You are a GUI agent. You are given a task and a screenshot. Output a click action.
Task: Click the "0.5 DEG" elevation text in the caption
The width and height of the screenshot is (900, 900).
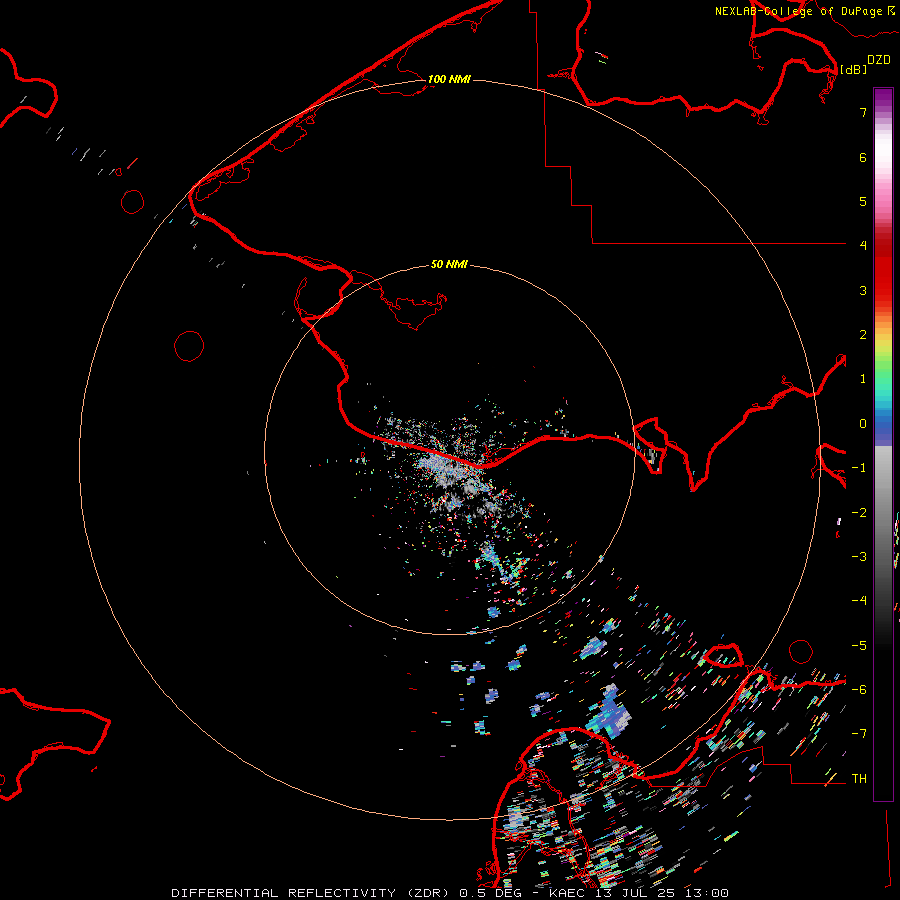click(x=490, y=893)
